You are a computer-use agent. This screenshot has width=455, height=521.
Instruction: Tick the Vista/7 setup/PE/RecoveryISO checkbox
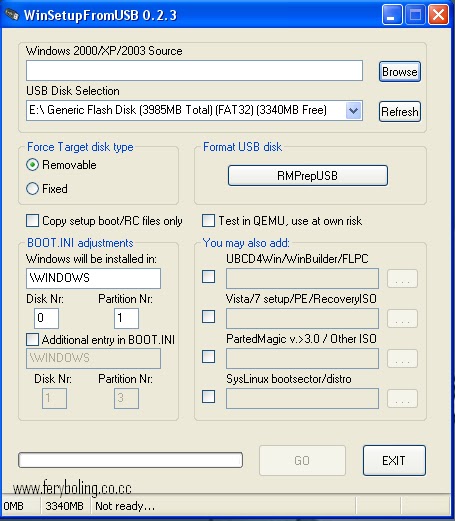(x=208, y=317)
